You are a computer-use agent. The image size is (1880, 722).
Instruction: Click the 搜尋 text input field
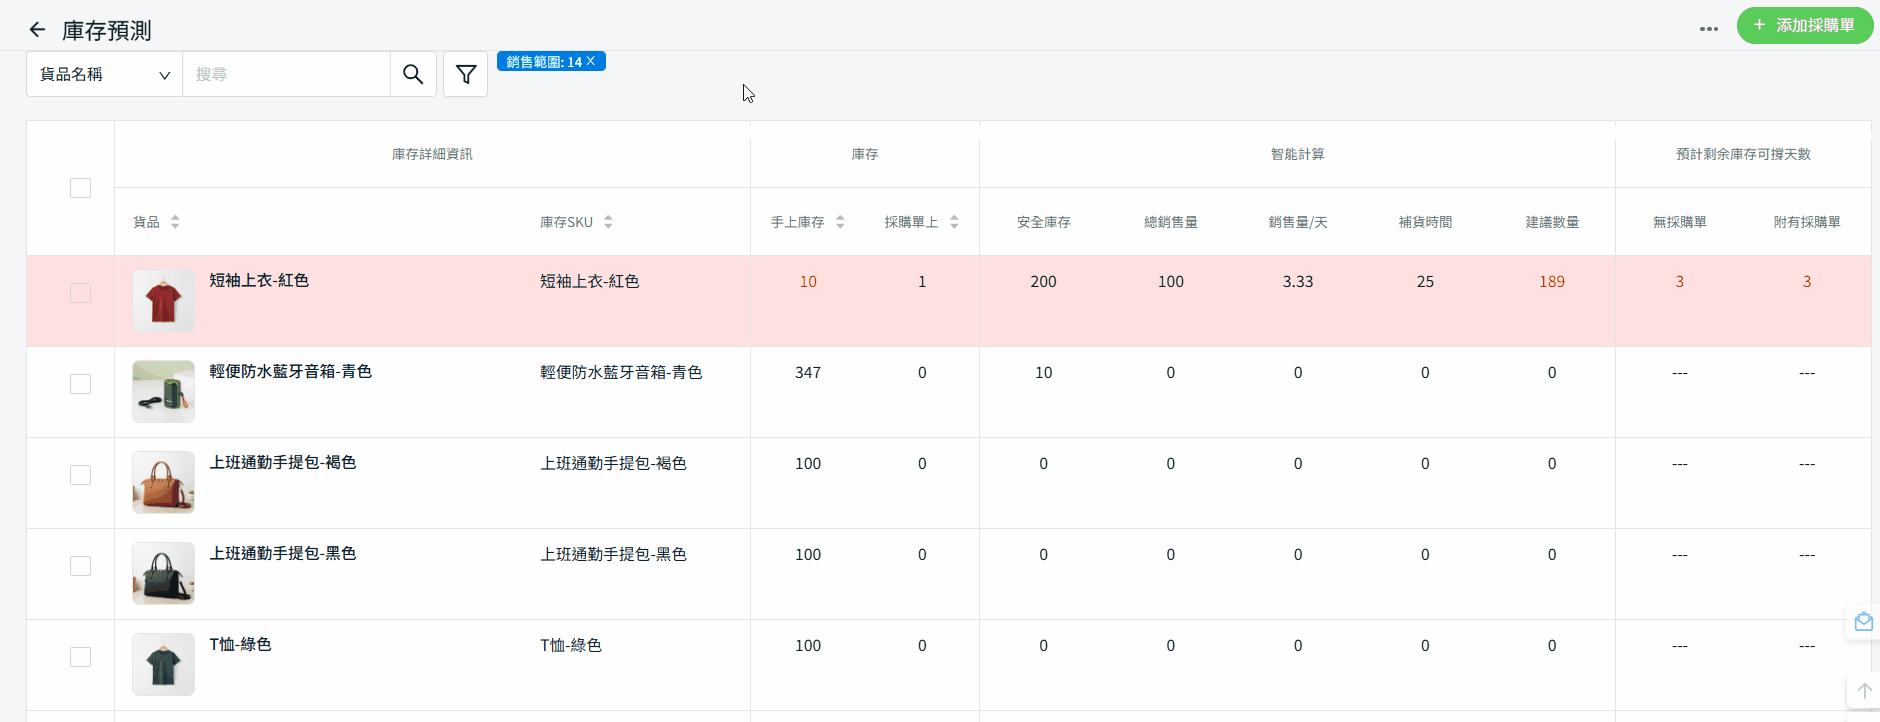click(x=286, y=74)
